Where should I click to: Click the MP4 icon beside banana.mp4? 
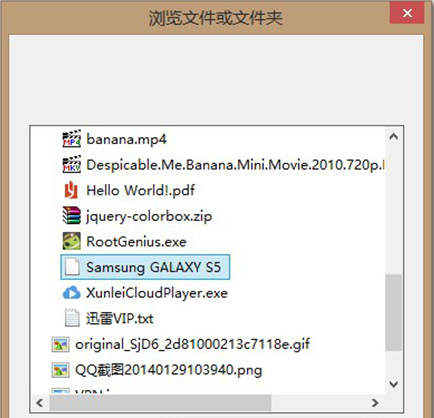71,139
